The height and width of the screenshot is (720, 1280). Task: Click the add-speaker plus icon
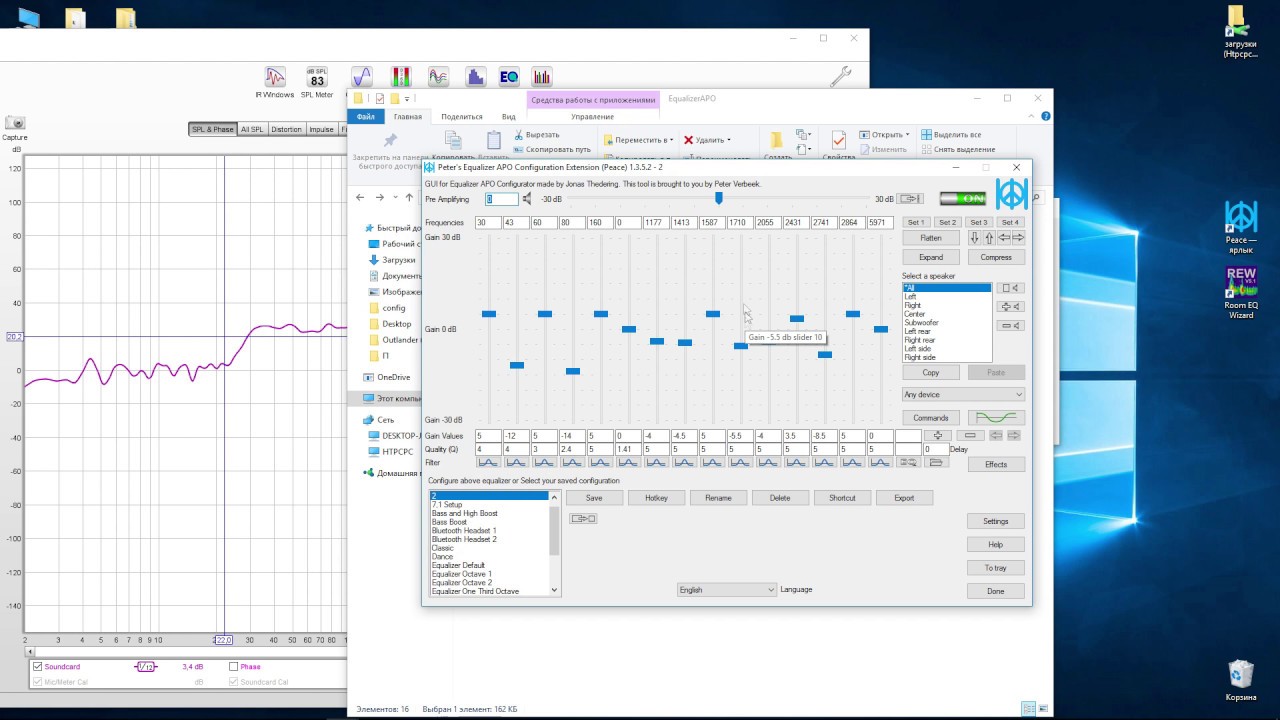[x=1011, y=307]
